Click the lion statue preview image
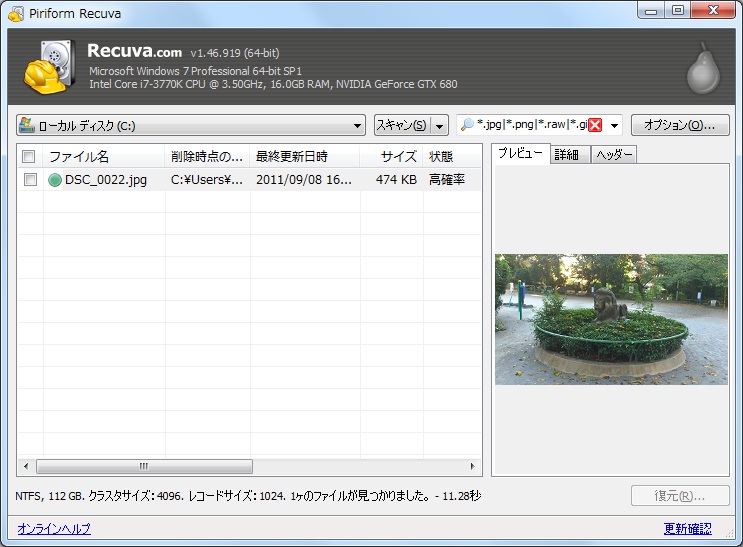Screen dimensions: 743x547 [x=611, y=319]
